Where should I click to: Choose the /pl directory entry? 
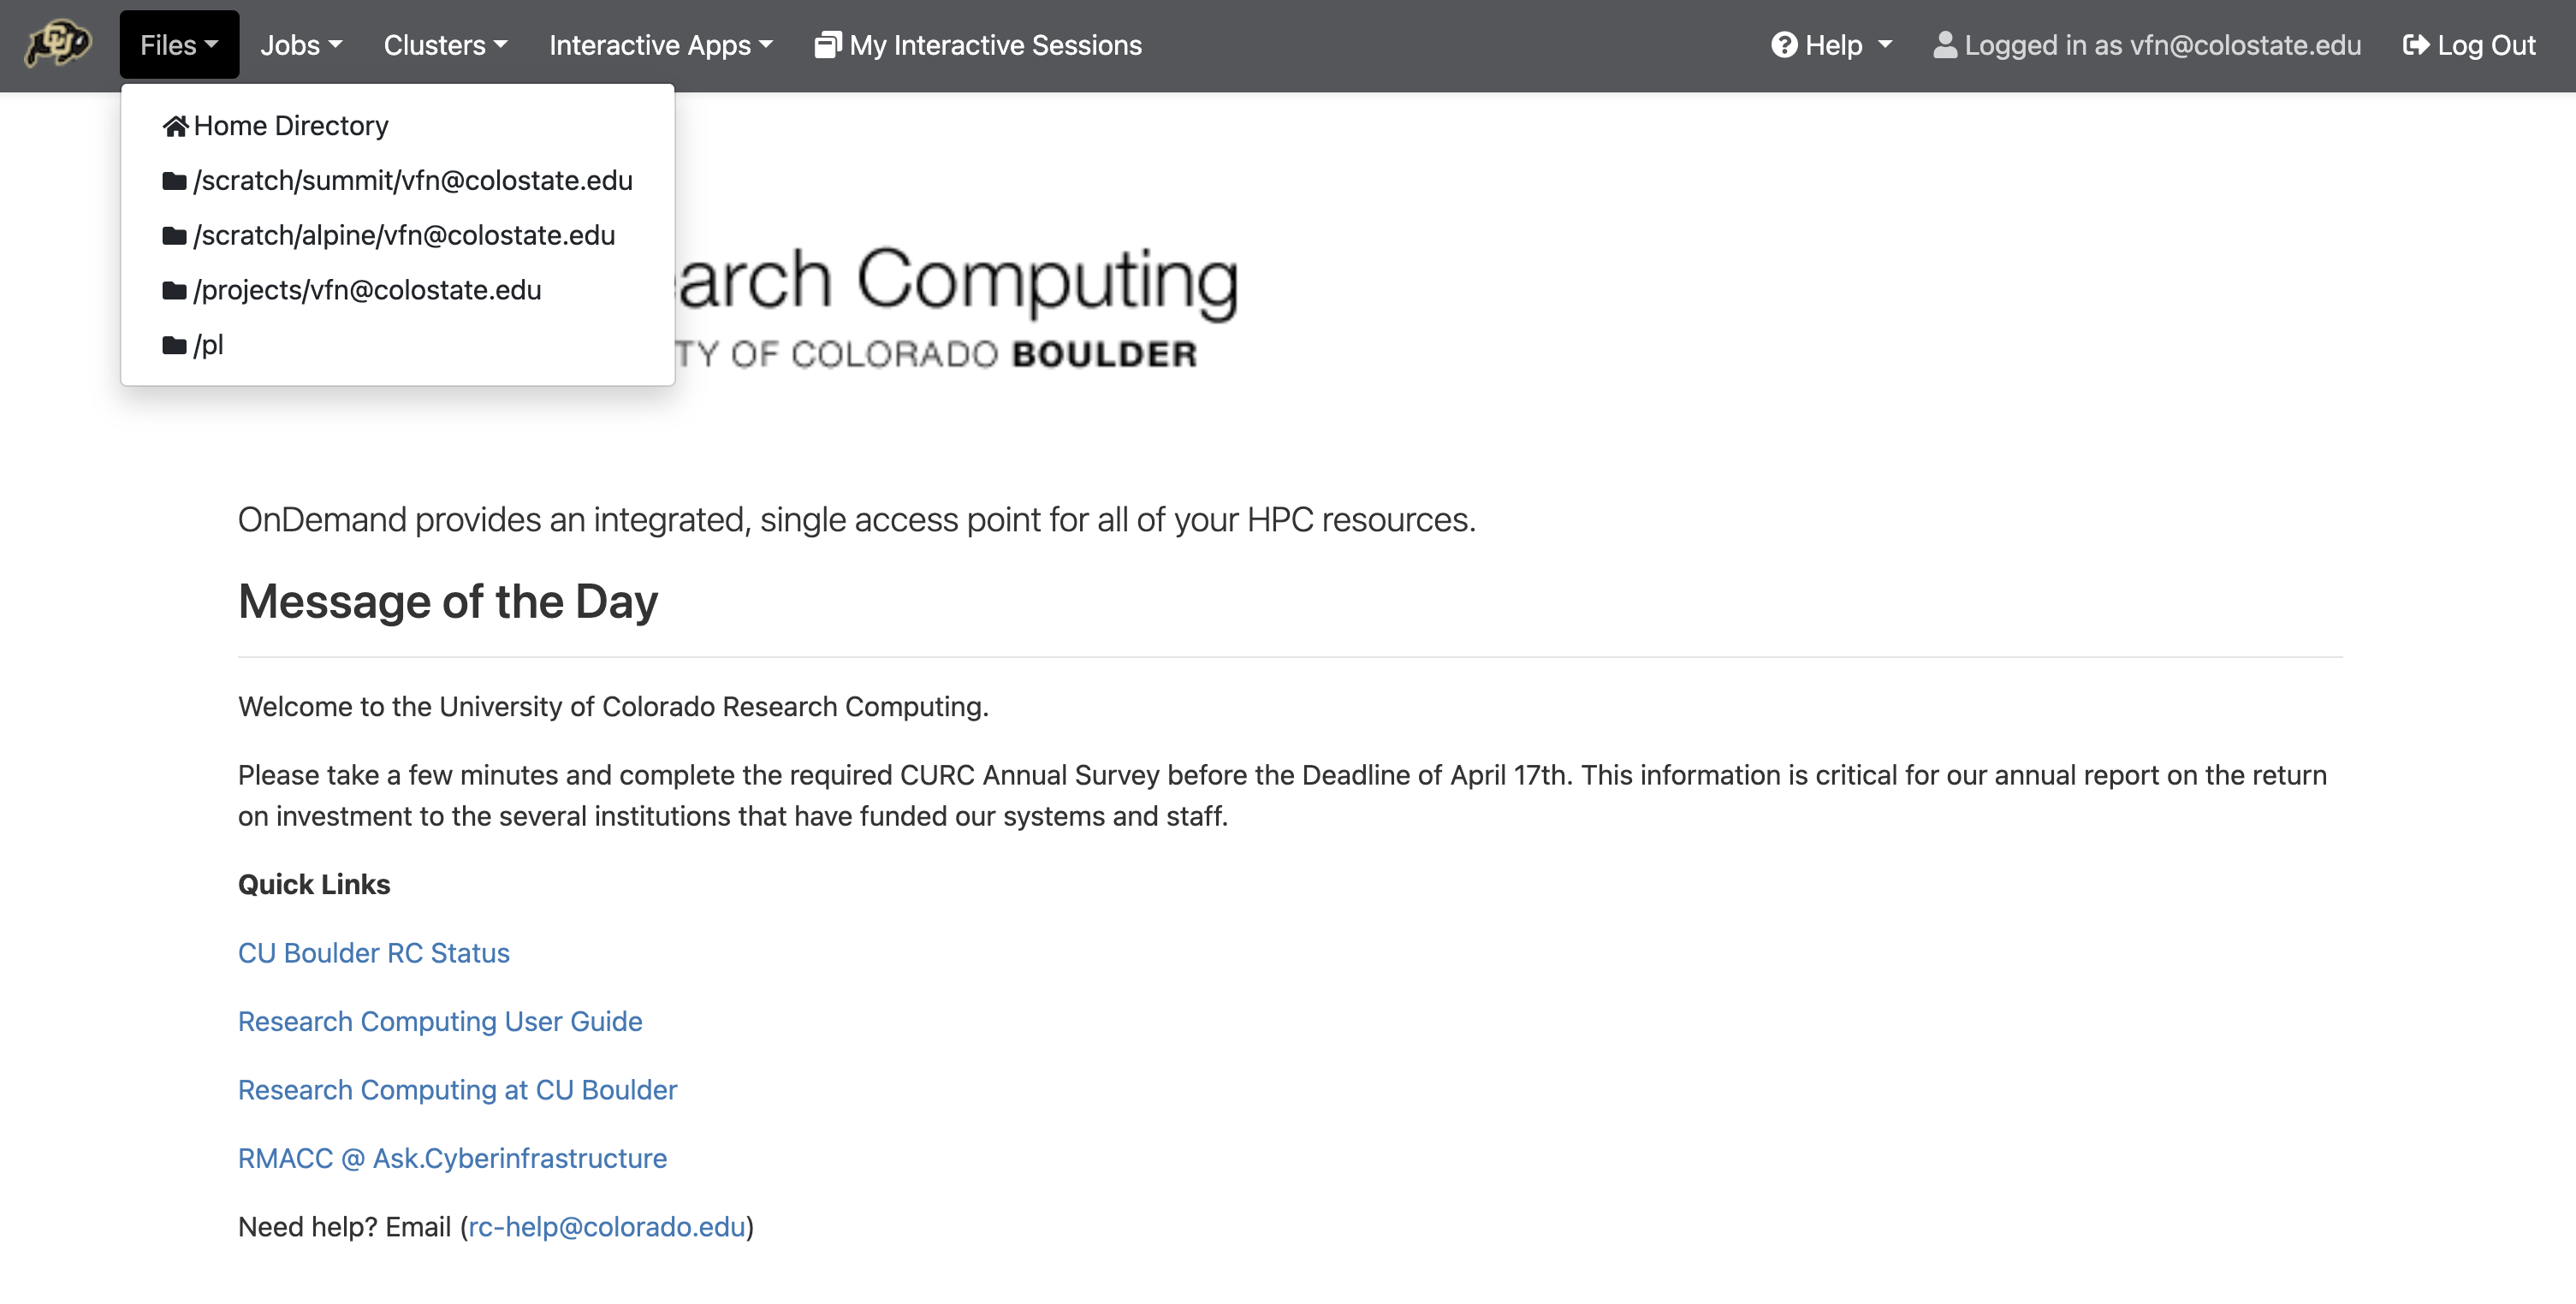point(397,346)
